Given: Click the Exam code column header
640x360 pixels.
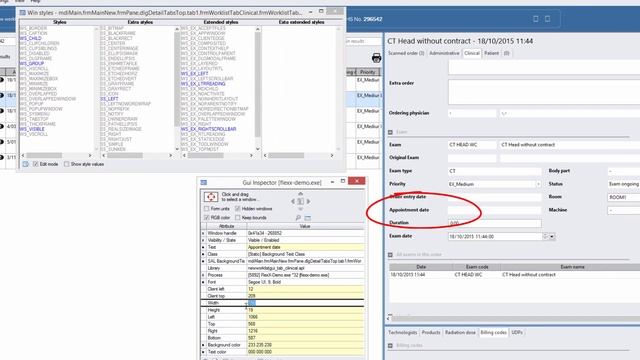Looking at the screenshot, I should click(477, 267).
